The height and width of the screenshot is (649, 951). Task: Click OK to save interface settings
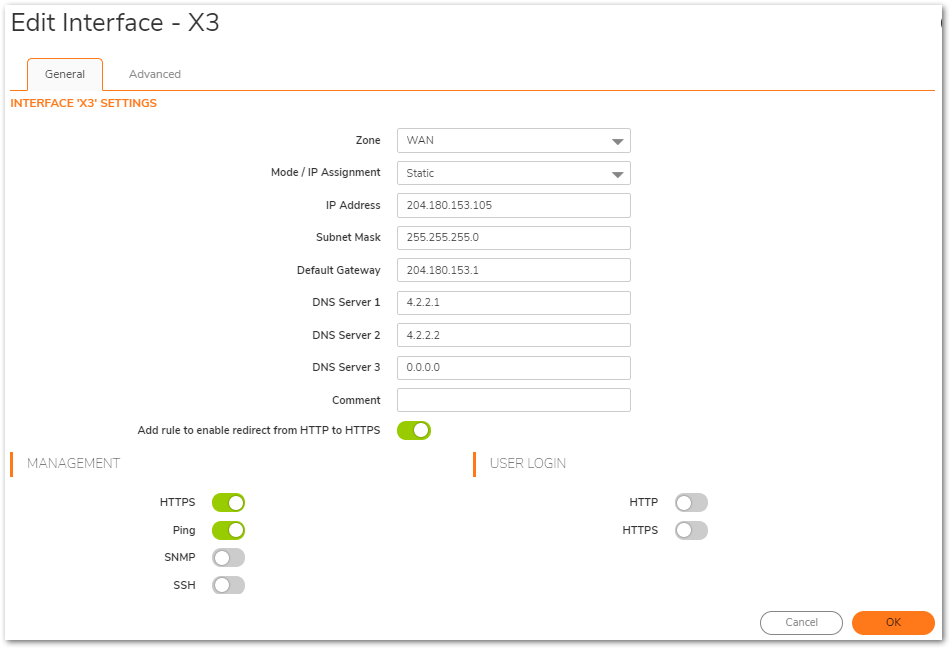click(x=893, y=622)
